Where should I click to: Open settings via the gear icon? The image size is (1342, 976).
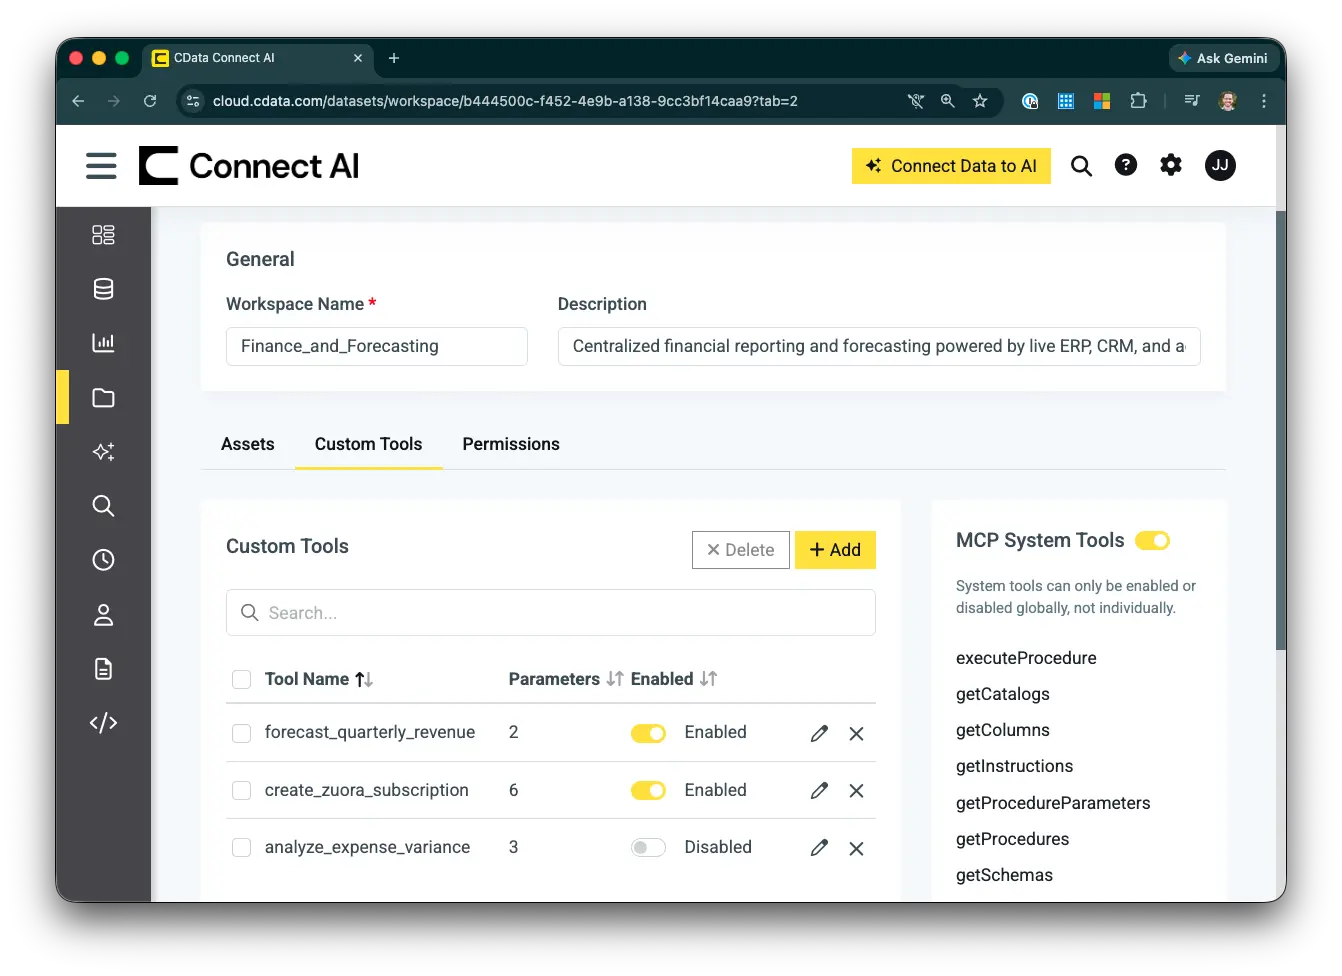(1171, 165)
